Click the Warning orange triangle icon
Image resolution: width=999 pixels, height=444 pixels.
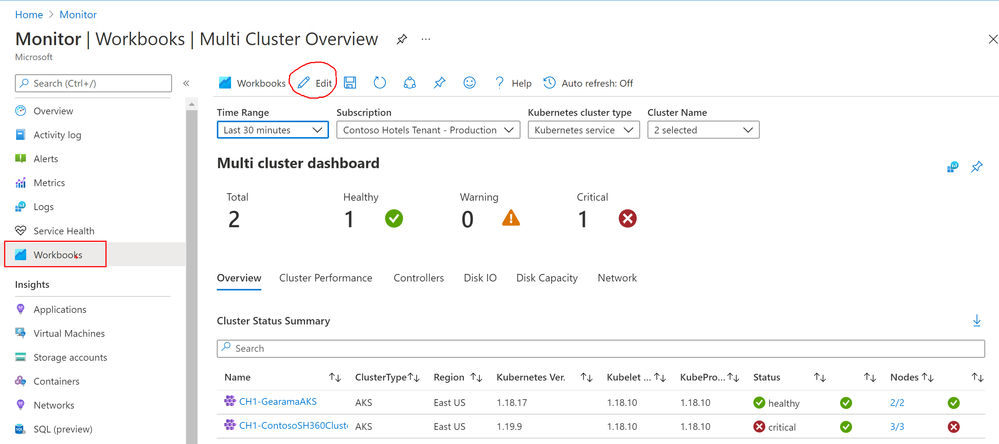511,218
